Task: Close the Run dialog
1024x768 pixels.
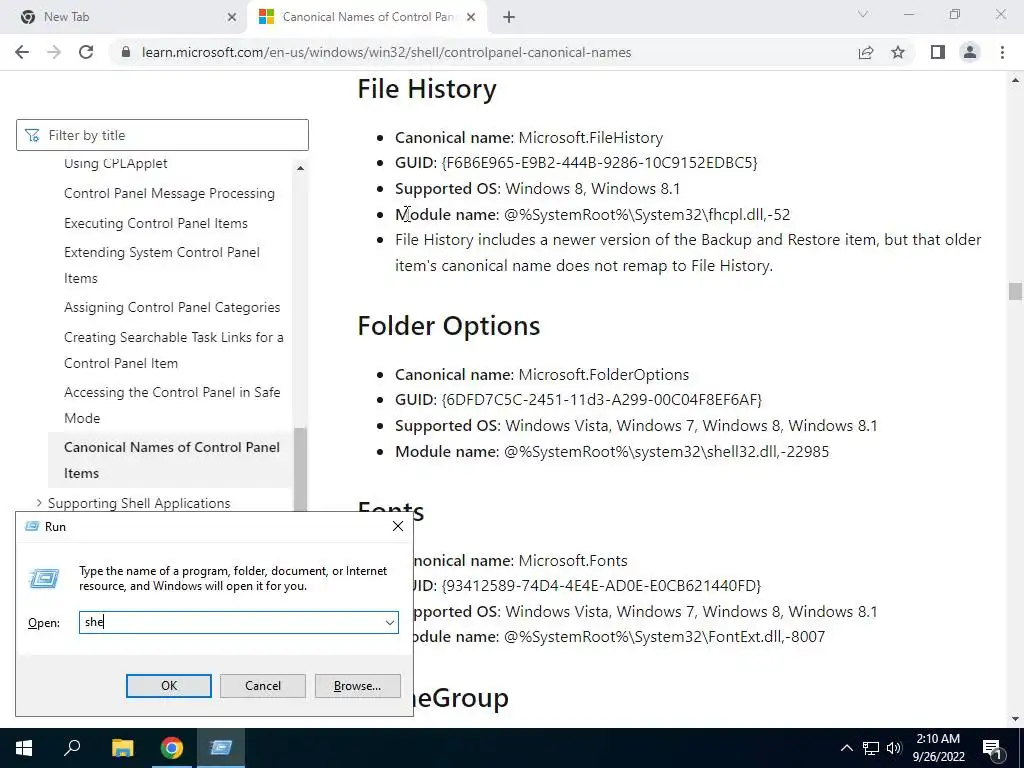Action: (398, 526)
